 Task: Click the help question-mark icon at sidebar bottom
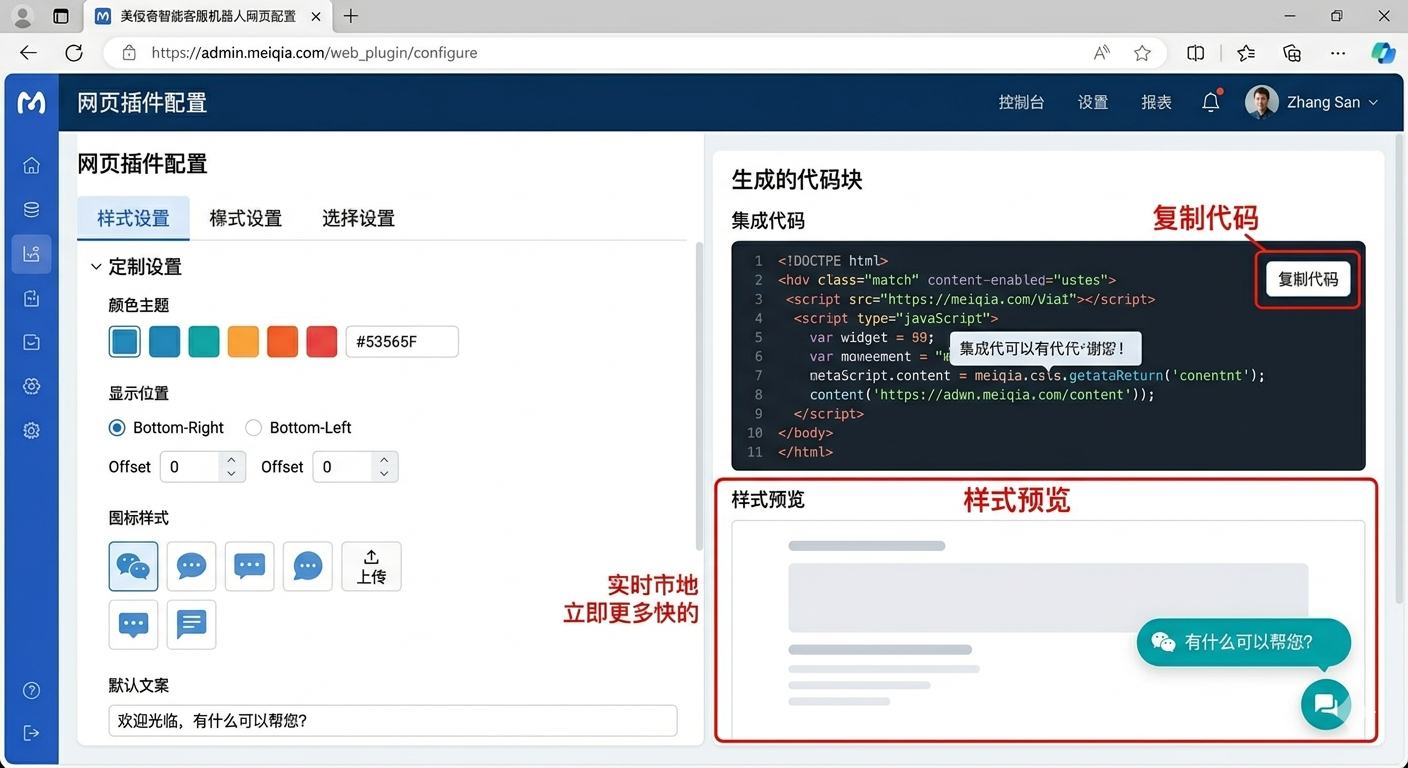31,690
